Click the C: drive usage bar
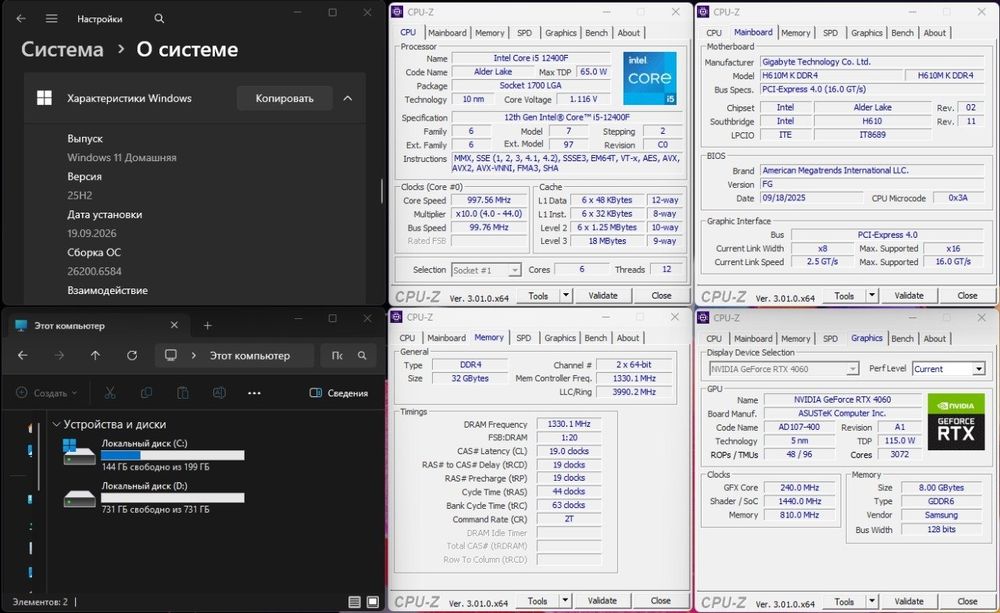This screenshot has width=1000, height=613. (172, 455)
